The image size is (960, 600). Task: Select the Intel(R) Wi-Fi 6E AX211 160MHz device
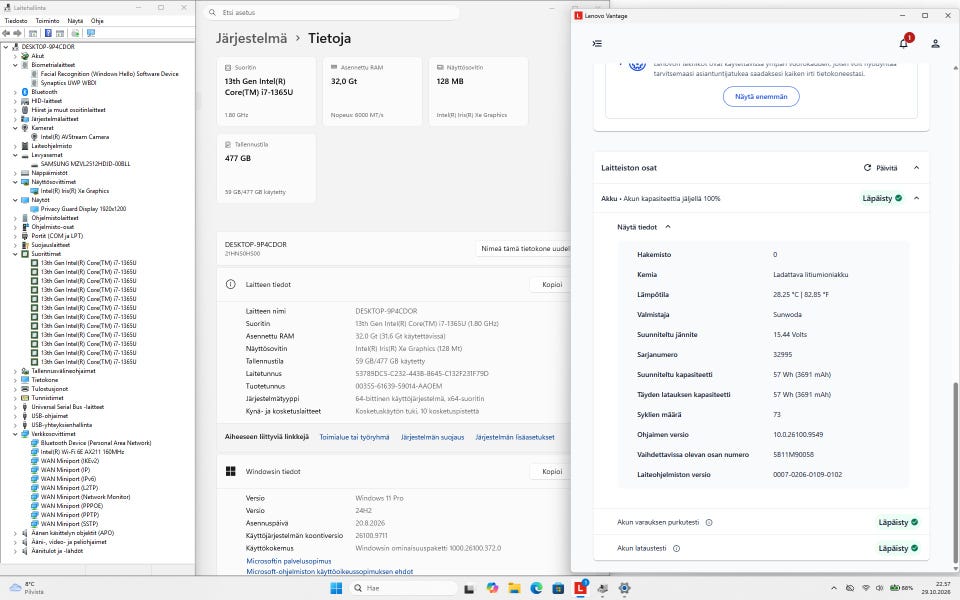pyautogui.click(x=82, y=452)
